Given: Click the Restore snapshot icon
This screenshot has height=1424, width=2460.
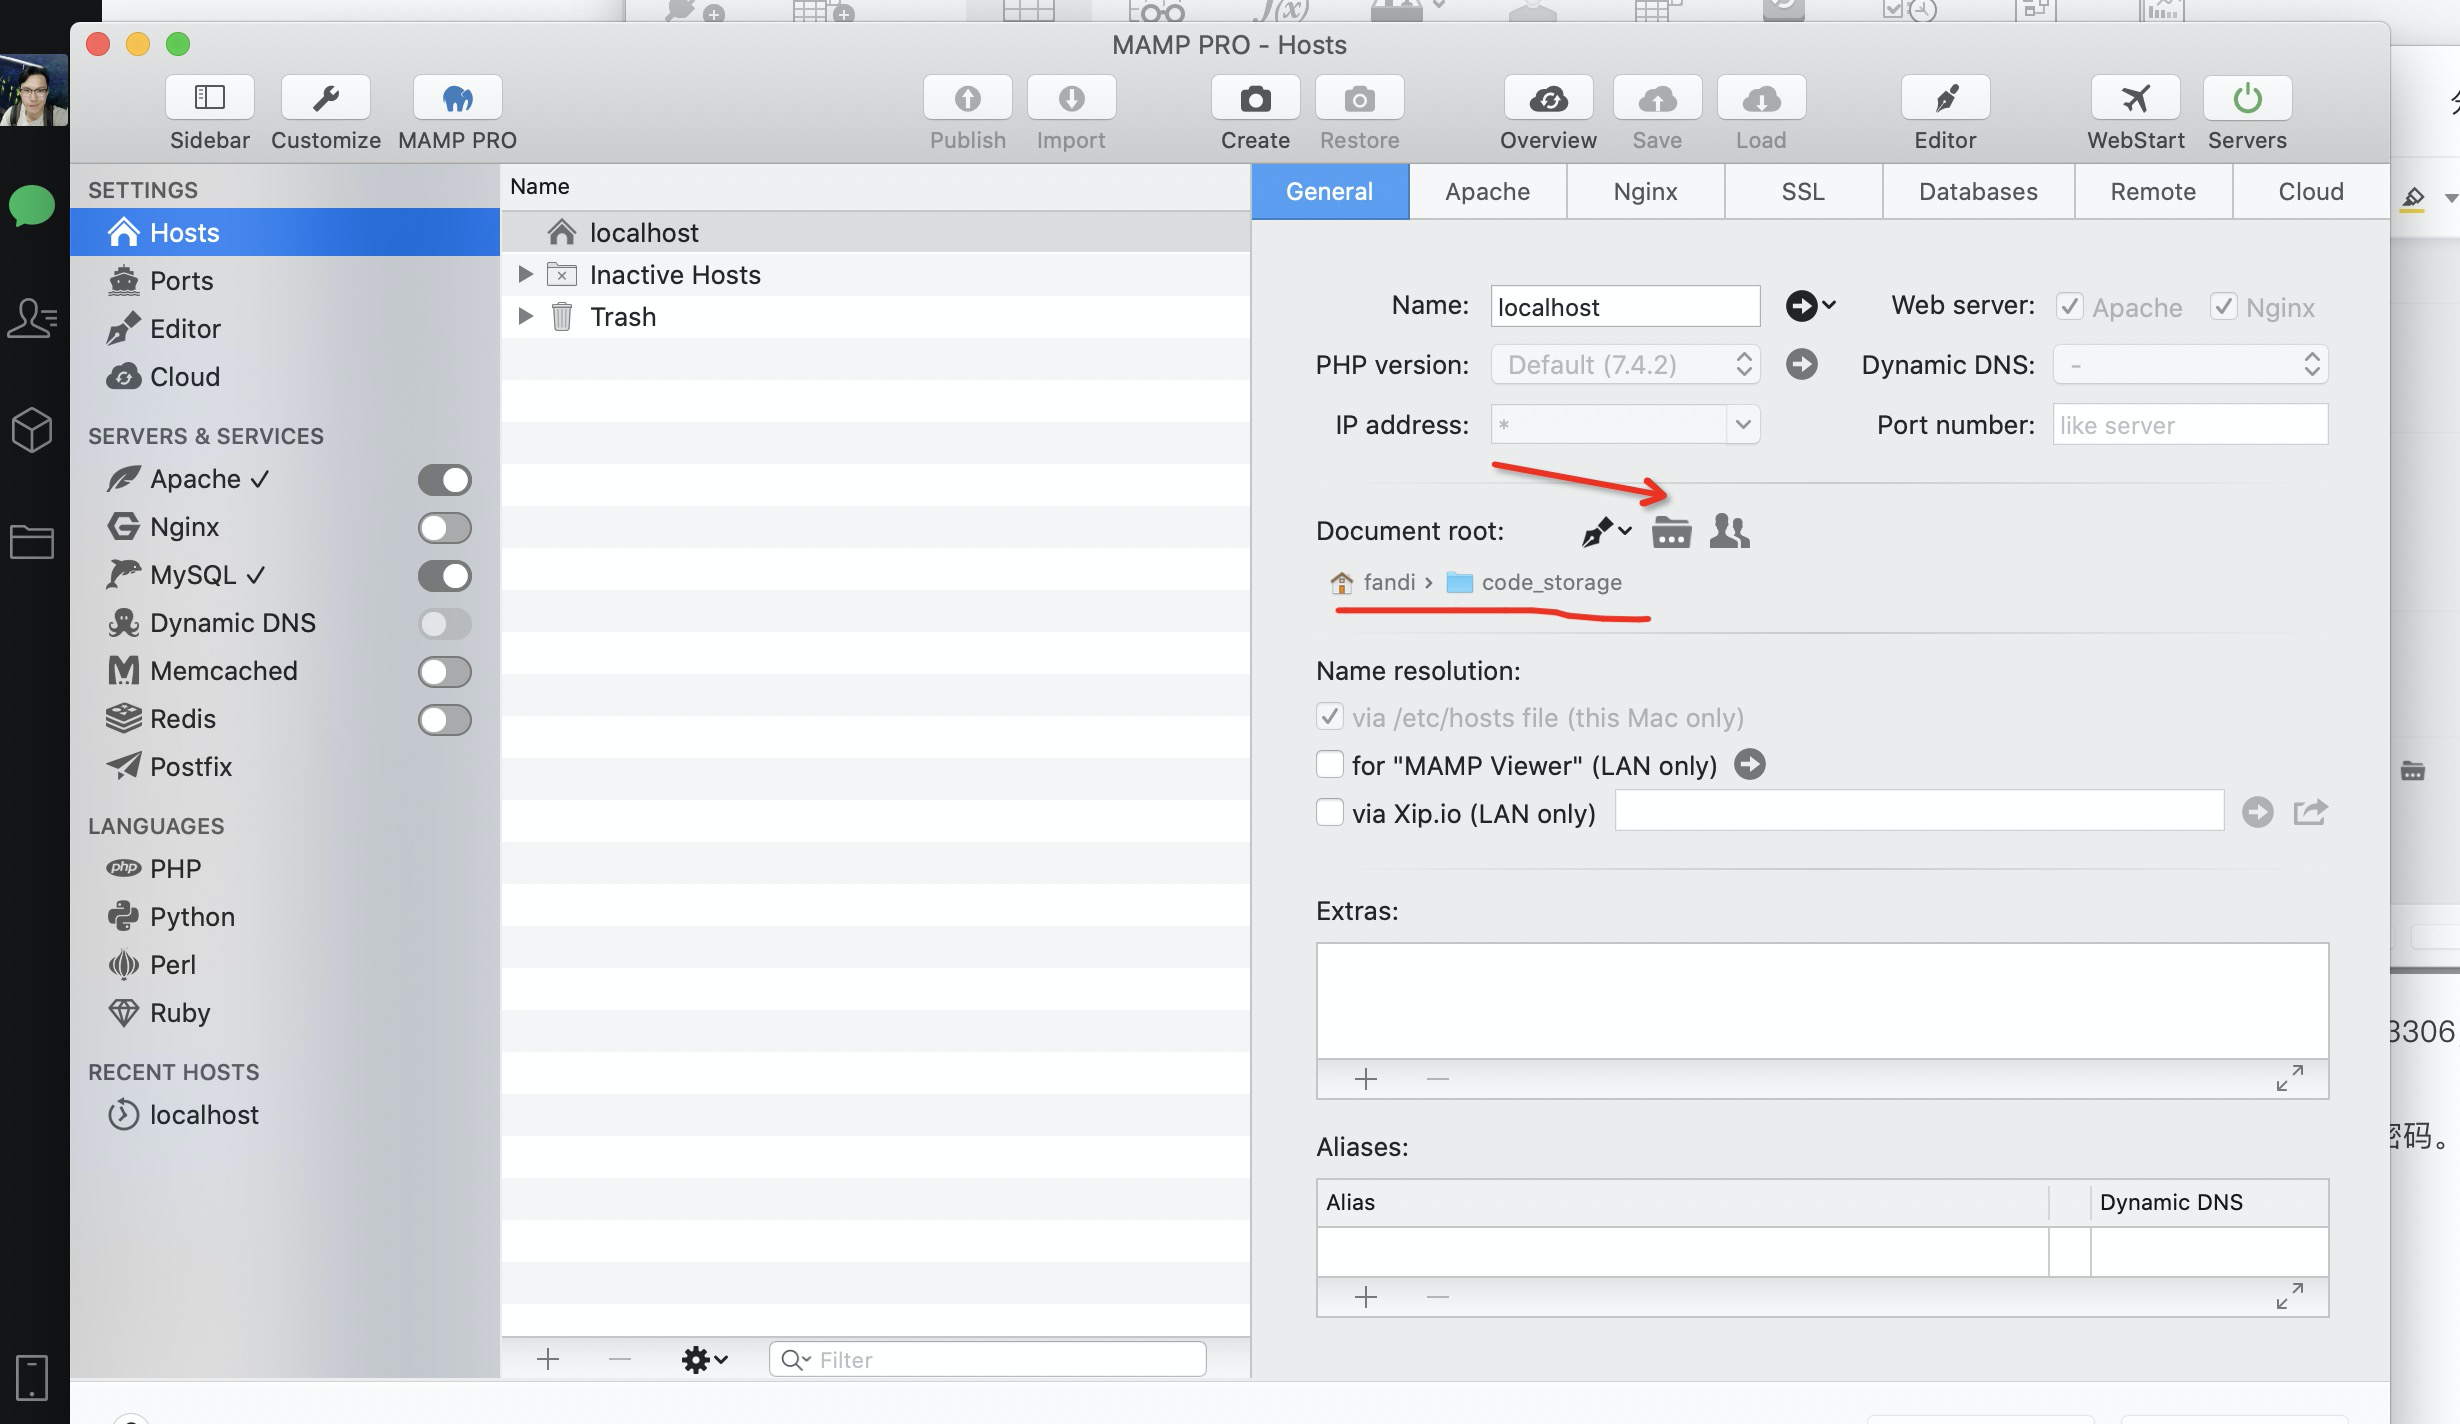Looking at the screenshot, I should [x=1360, y=98].
